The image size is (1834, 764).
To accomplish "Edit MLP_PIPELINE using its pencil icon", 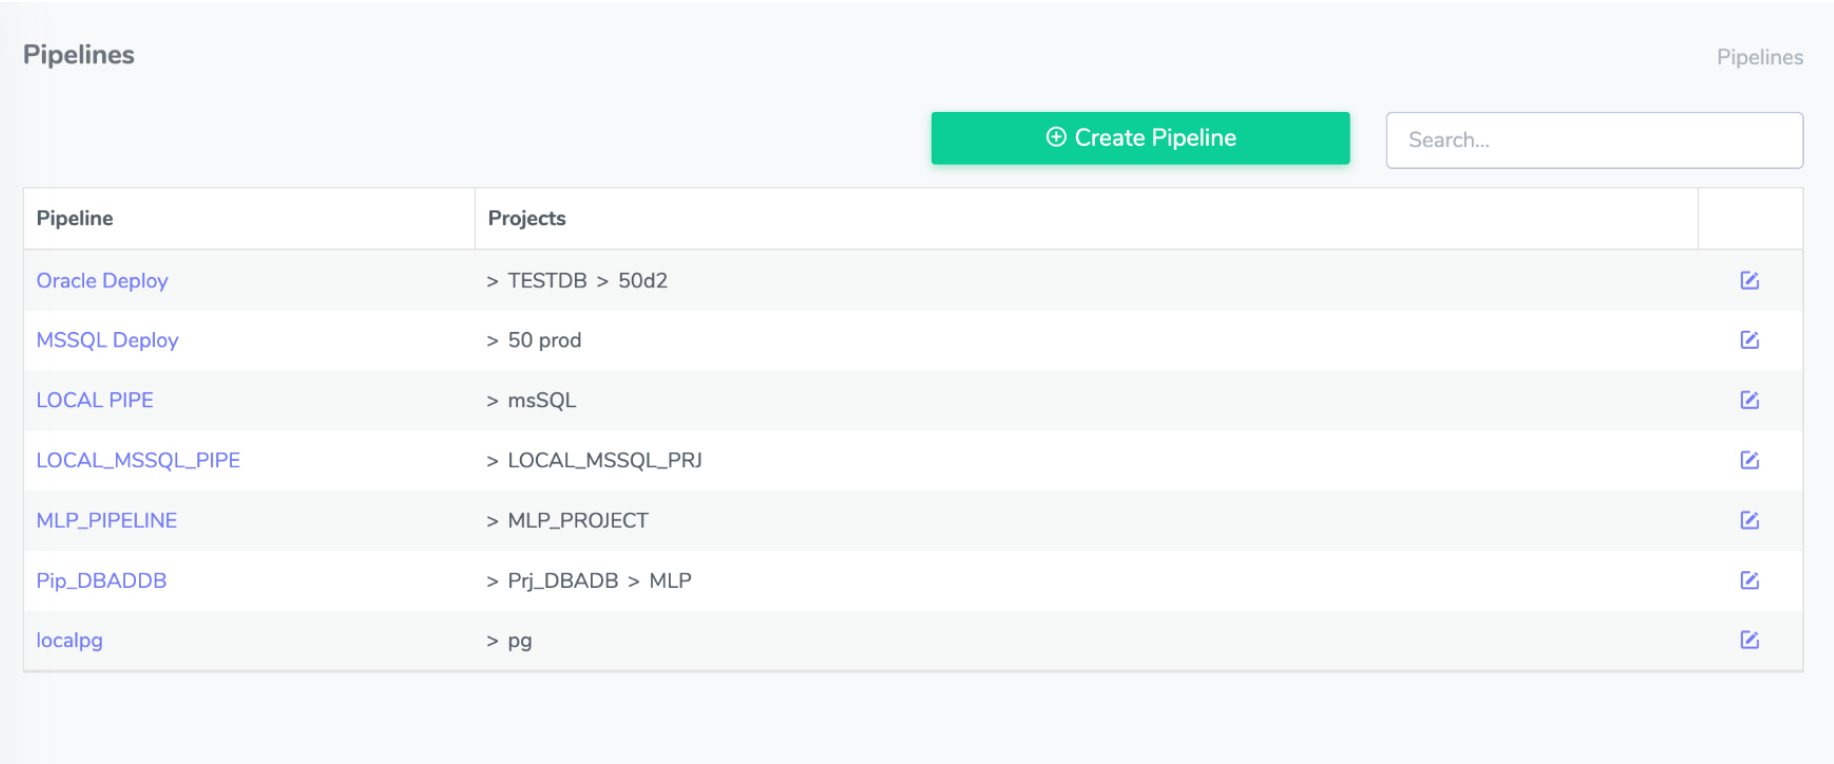I will coord(1749,520).
